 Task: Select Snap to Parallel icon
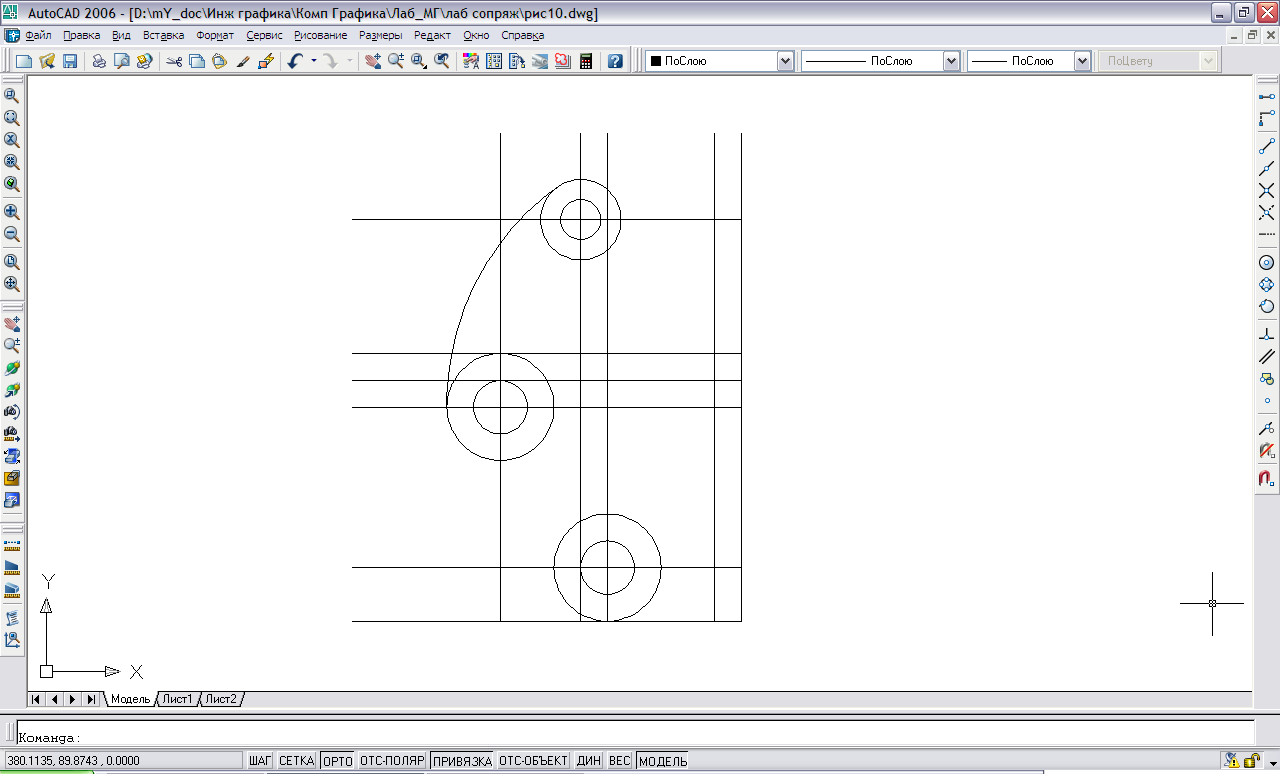1266,356
